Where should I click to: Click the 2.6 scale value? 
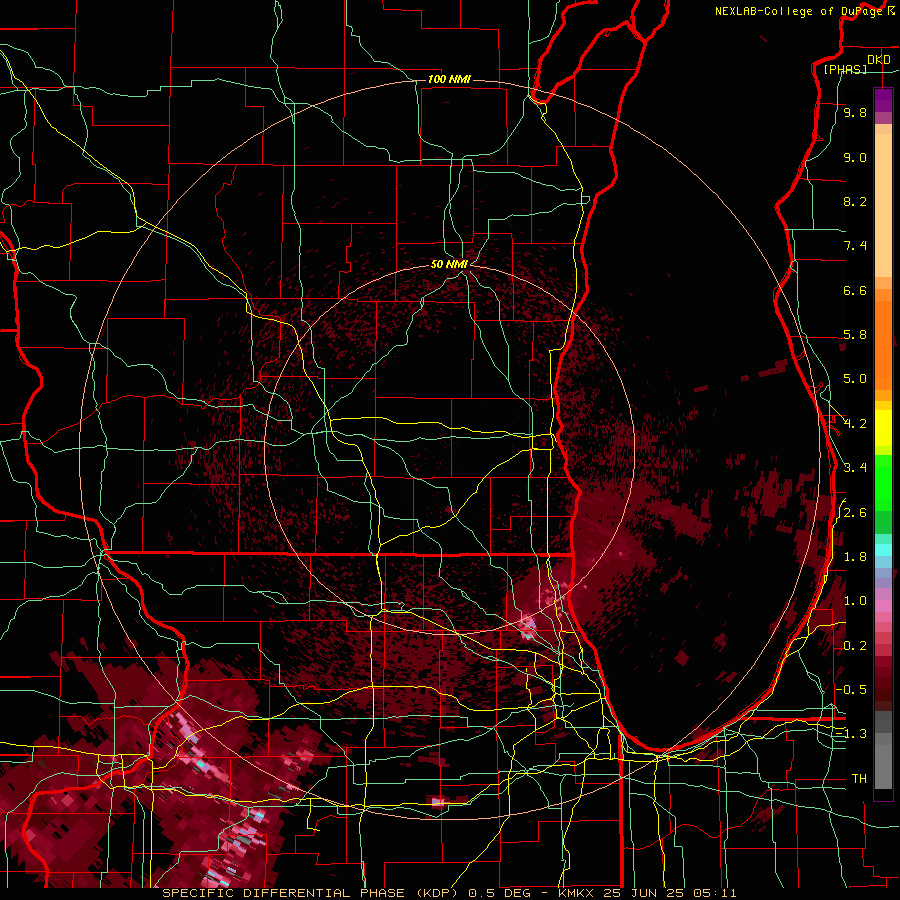[x=855, y=512]
